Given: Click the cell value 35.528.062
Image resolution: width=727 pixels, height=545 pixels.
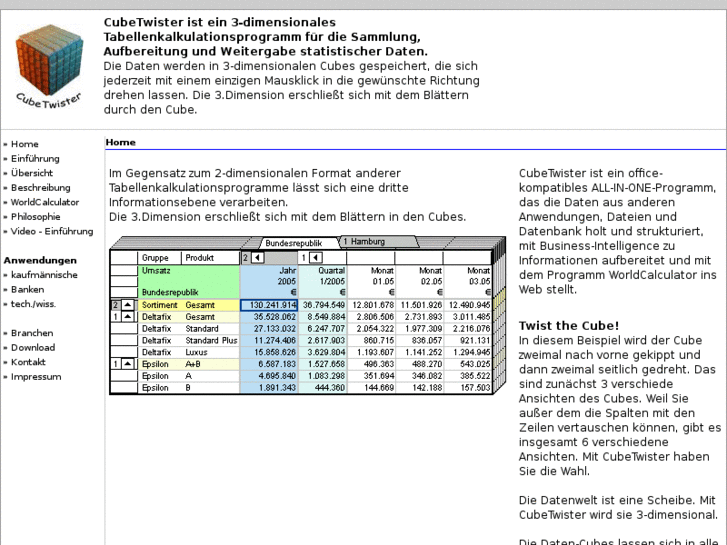Looking at the screenshot, I should [269, 317].
